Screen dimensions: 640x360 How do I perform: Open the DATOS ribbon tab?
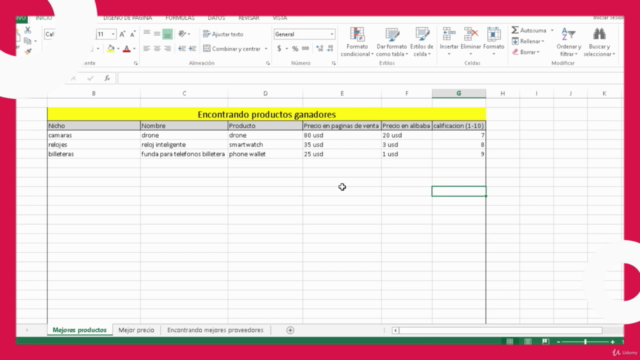point(216,18)
